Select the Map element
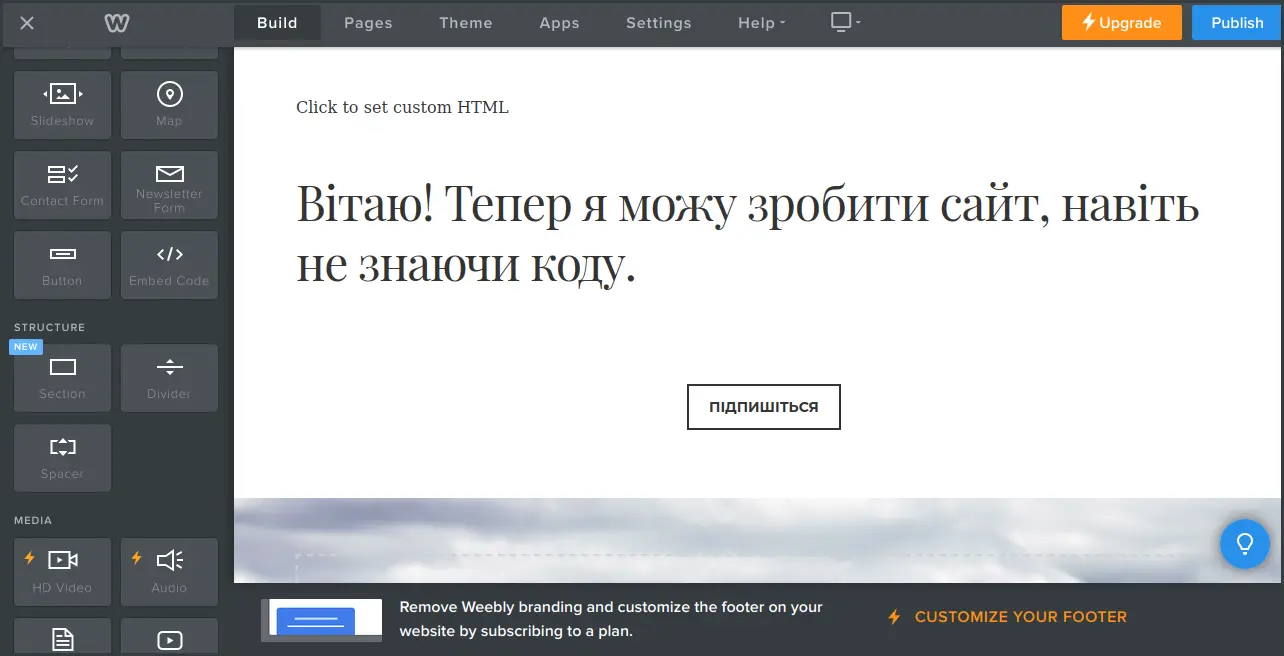Image resolution: width=1284 pixels, height=656 pixels. (x=169, y=104)
